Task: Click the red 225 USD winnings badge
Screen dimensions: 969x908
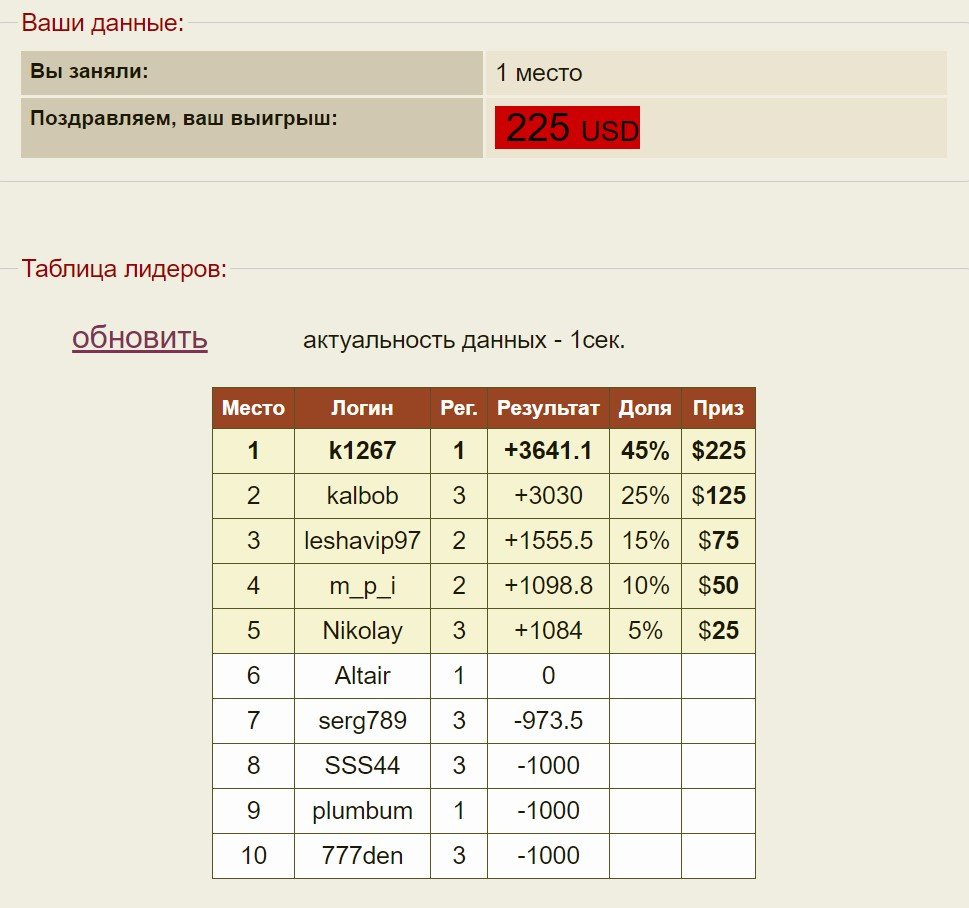Action: tap(567, 128)
